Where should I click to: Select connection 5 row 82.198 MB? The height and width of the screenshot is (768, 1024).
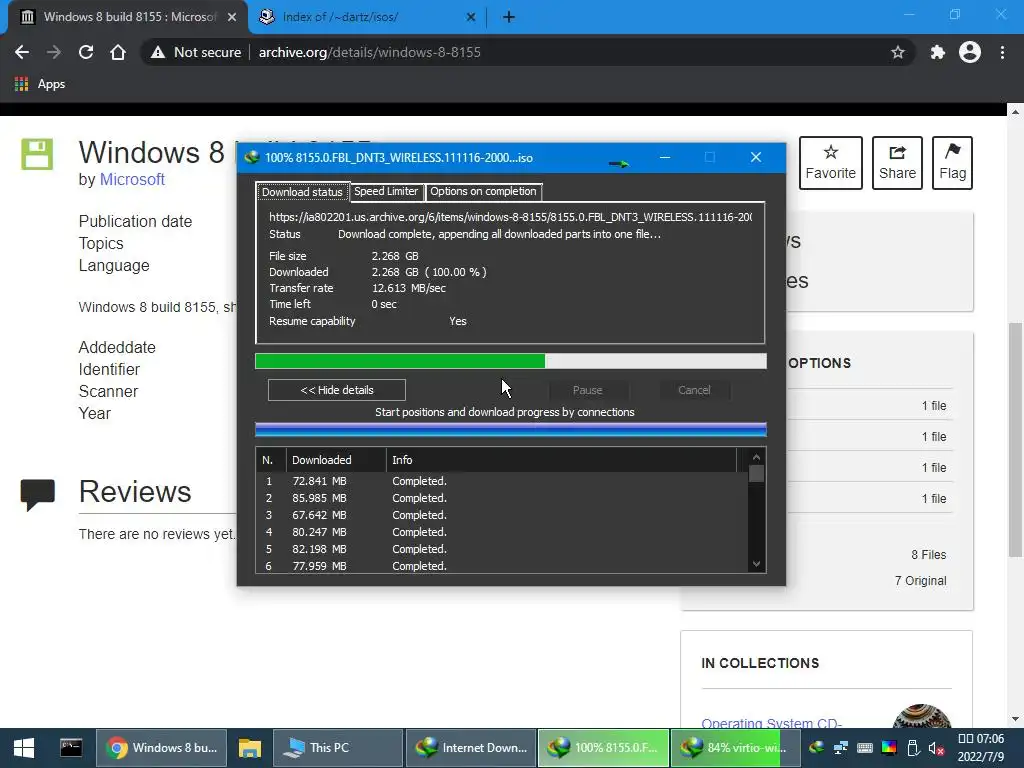point(502,549)
